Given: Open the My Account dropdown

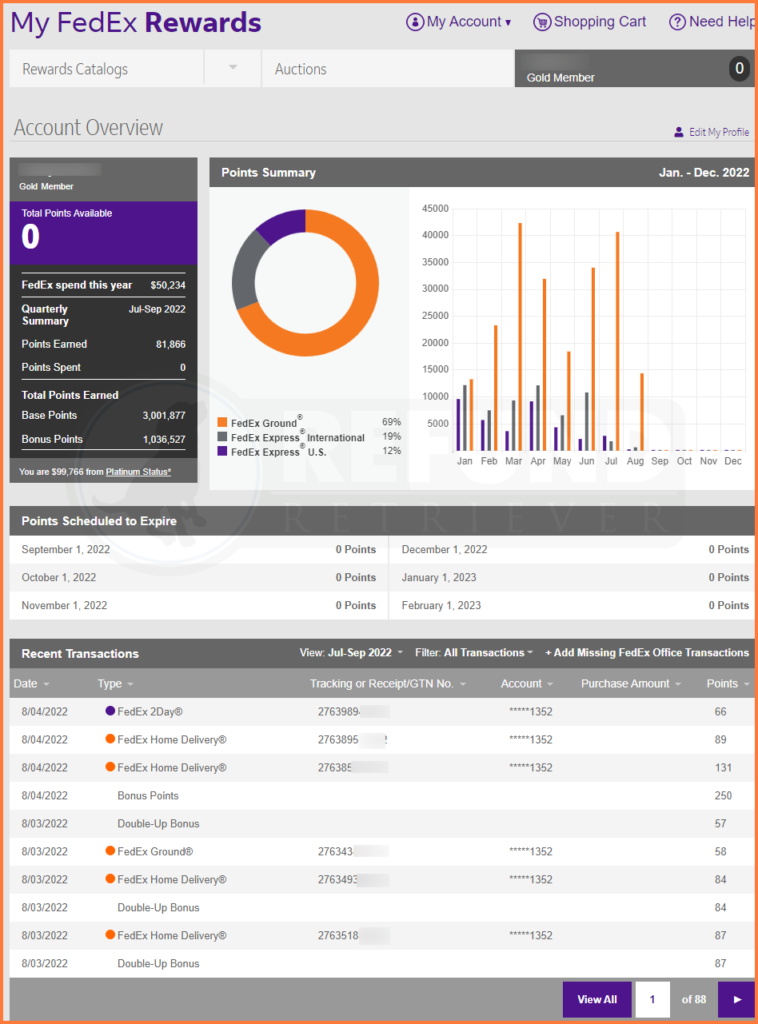Looking at the screenshot, I should (x=459, y=22).
